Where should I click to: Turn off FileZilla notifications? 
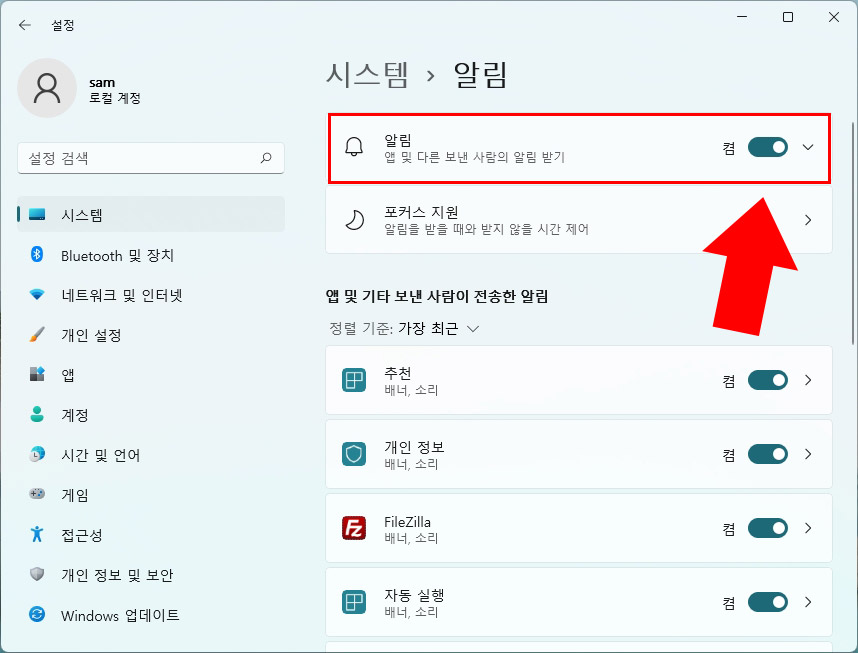[767, 528]
